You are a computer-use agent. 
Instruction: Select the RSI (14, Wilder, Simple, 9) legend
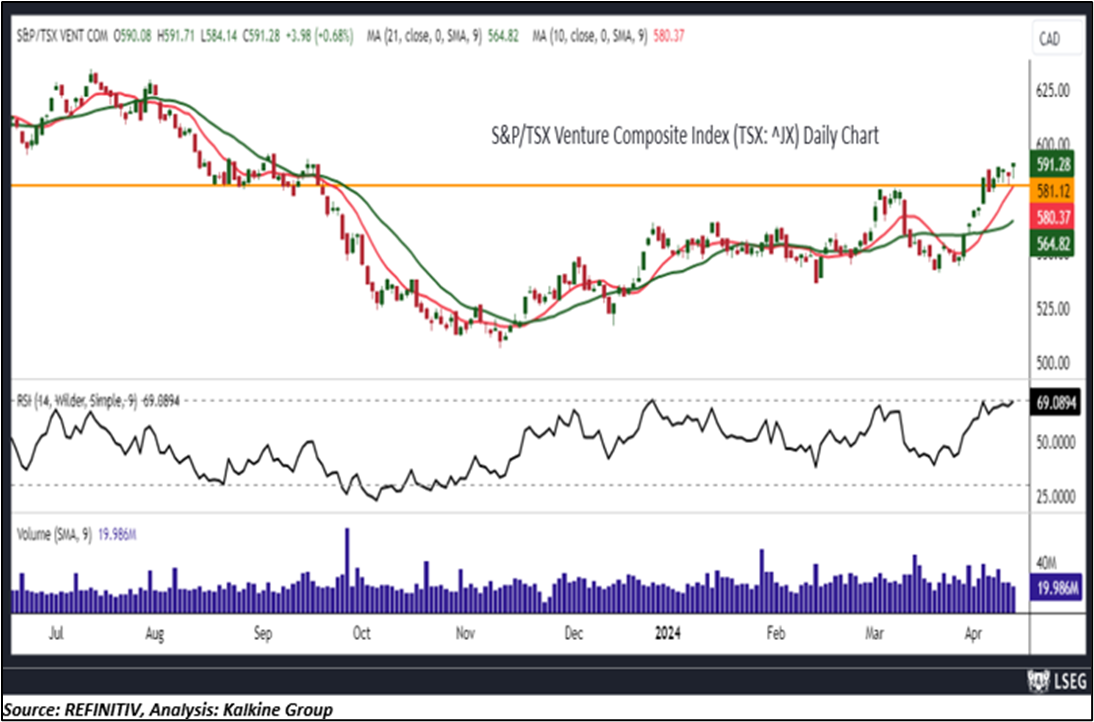[98, 401]
